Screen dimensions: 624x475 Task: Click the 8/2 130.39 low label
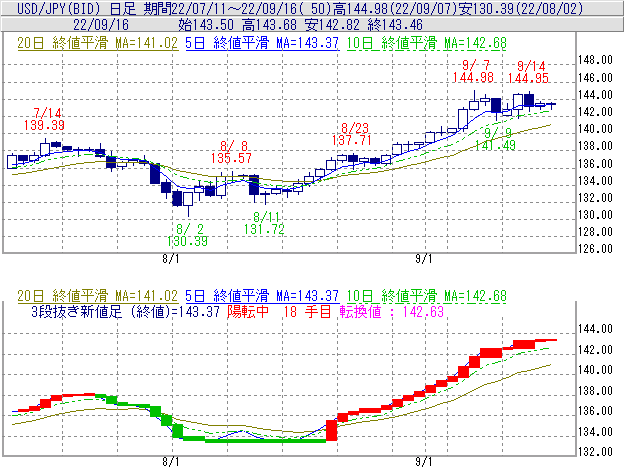pyautogui.click(x=187, y=235)
